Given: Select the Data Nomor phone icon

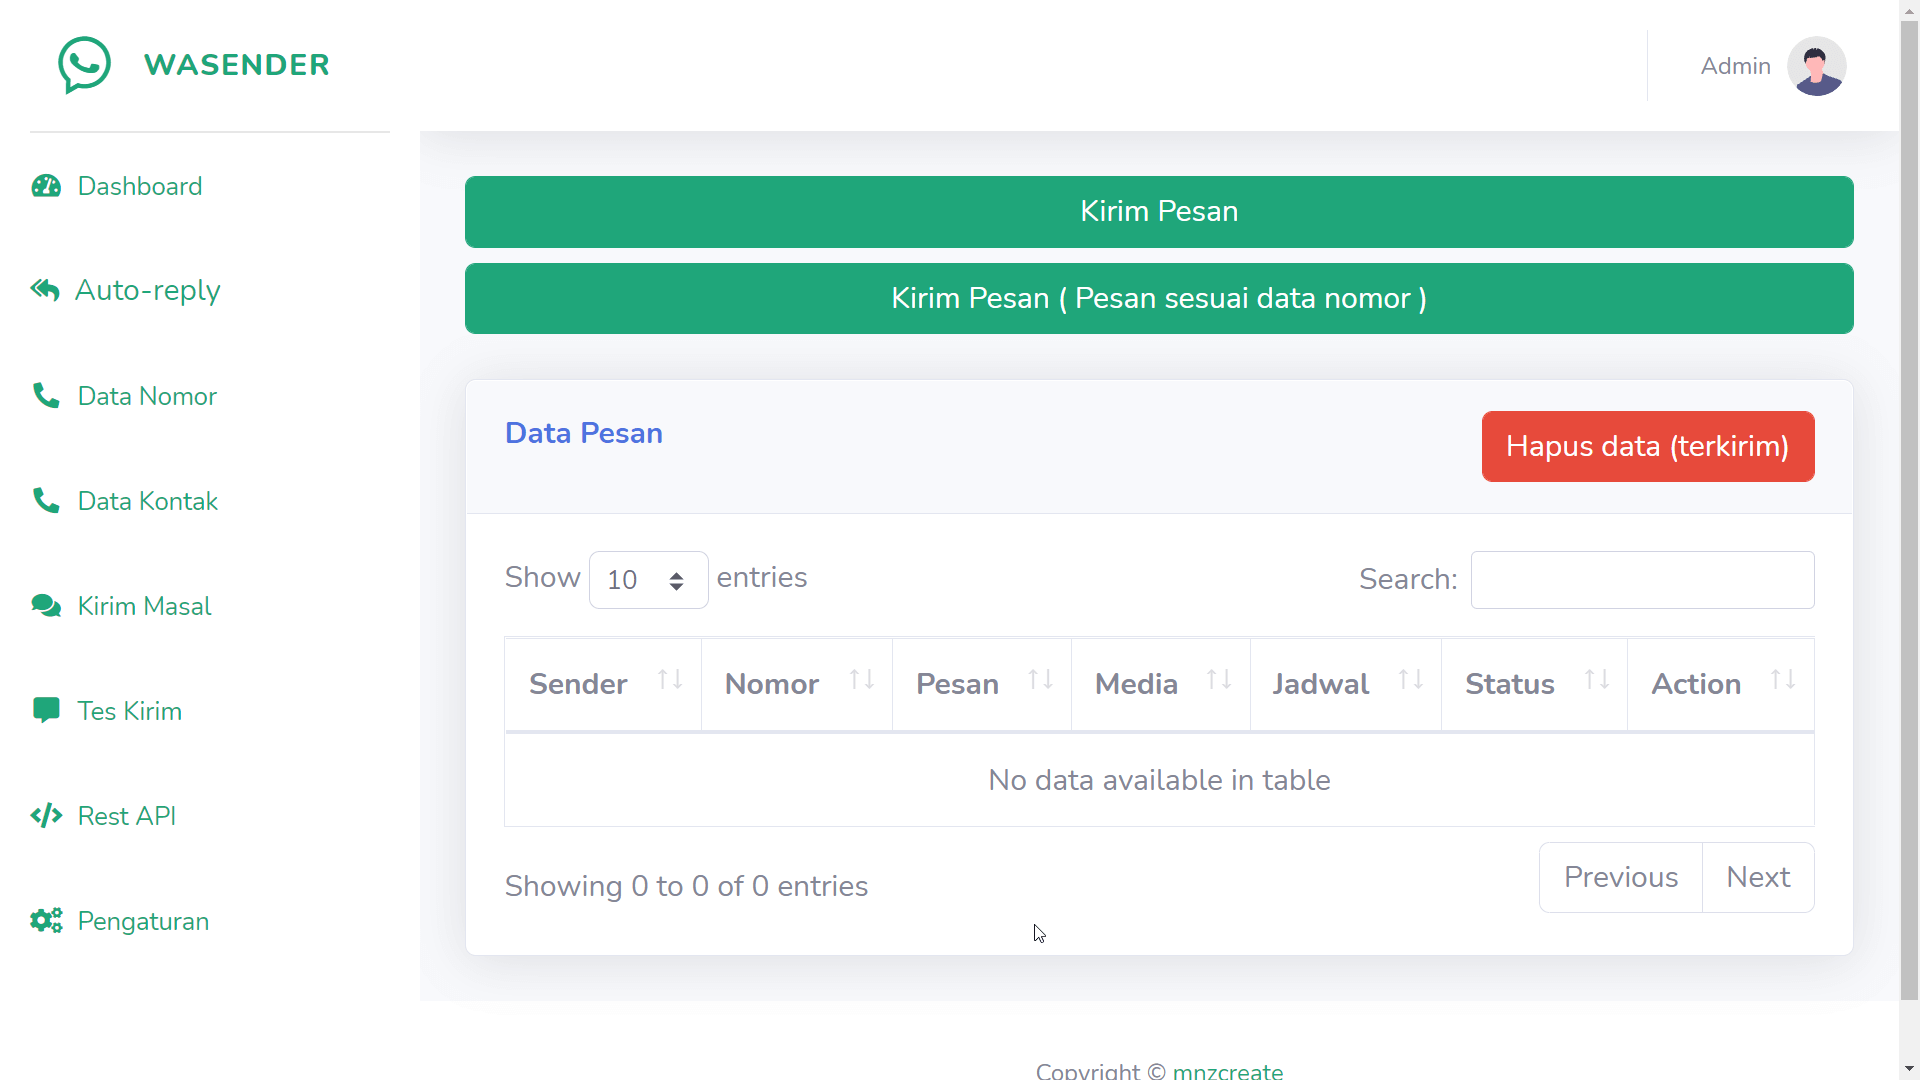Looking at the screenshot, I should click(45, 395).
